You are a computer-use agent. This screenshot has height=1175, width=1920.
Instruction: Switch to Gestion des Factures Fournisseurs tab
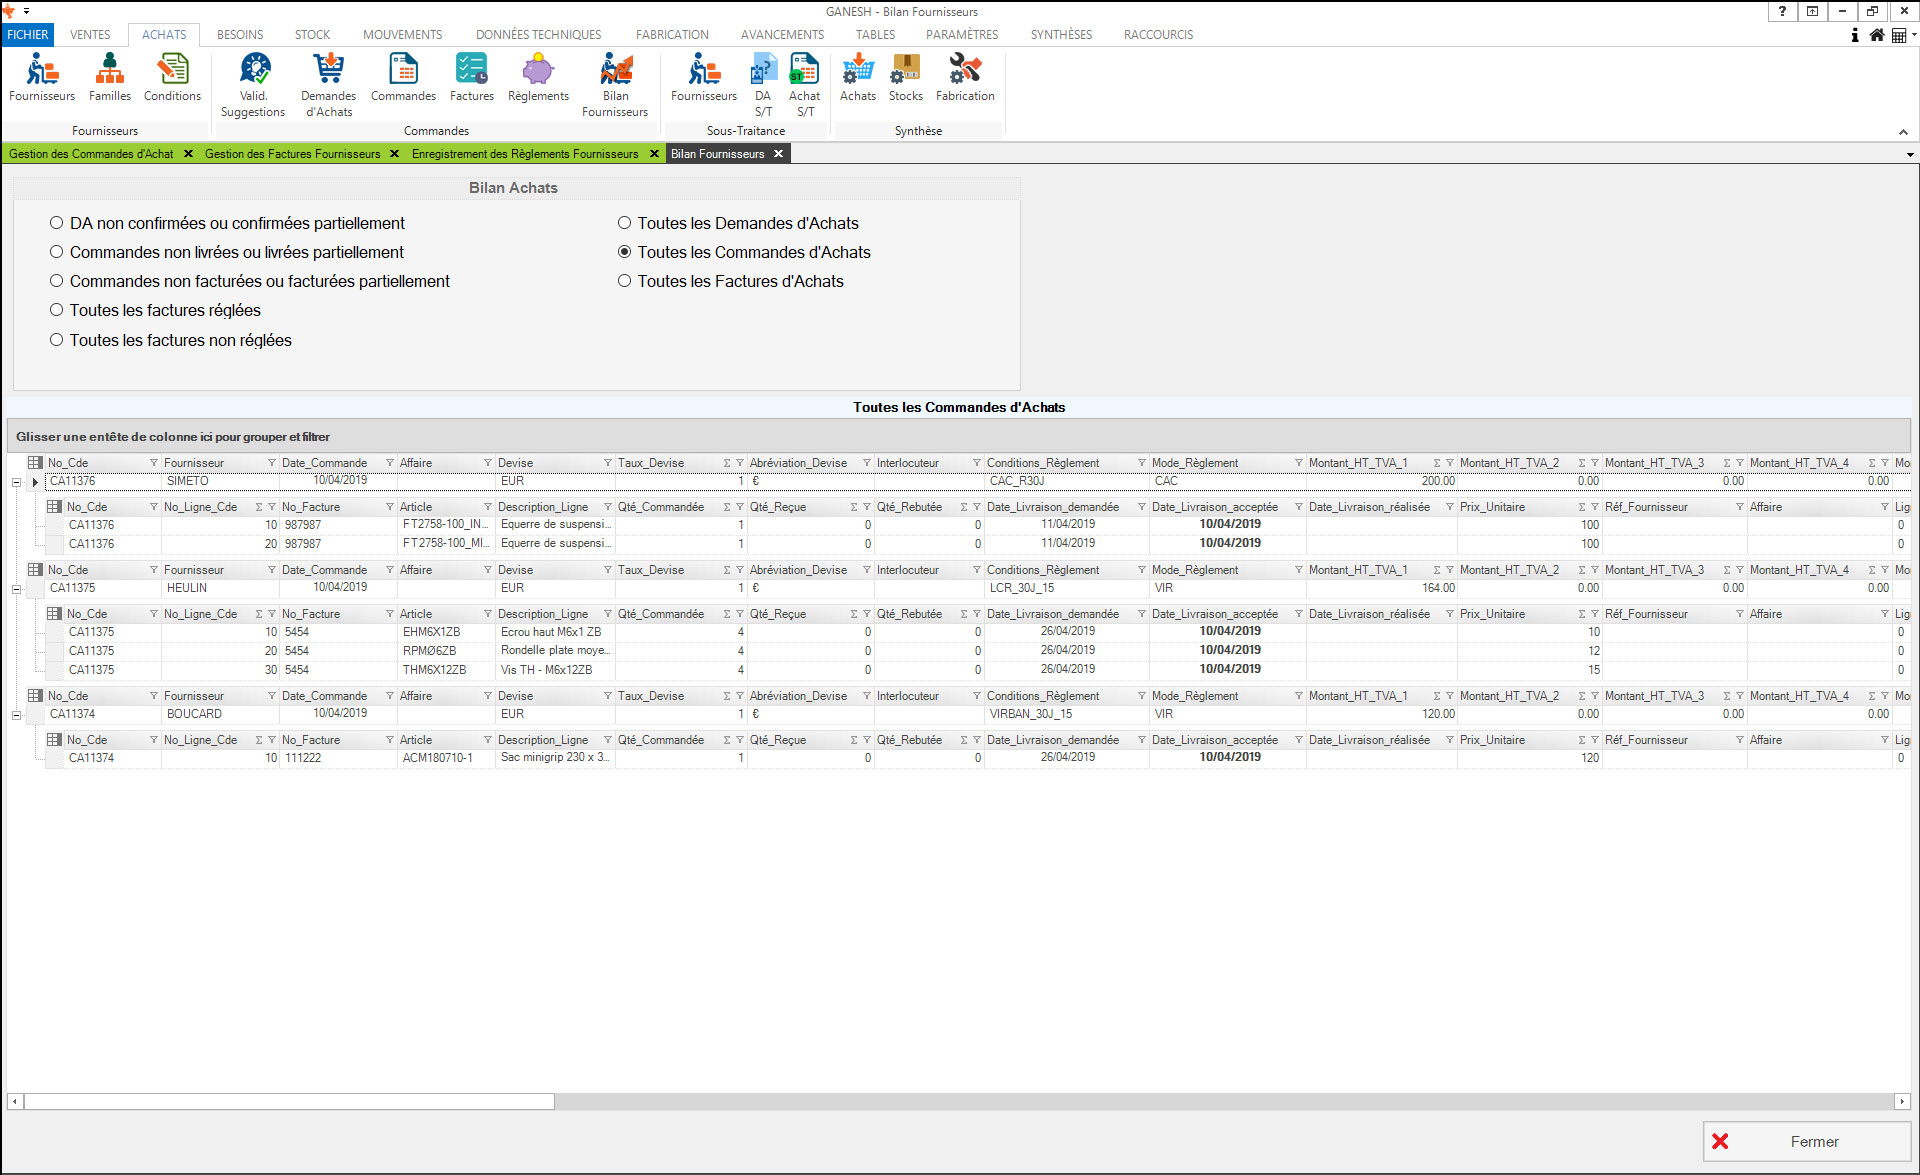click(292, 154)
